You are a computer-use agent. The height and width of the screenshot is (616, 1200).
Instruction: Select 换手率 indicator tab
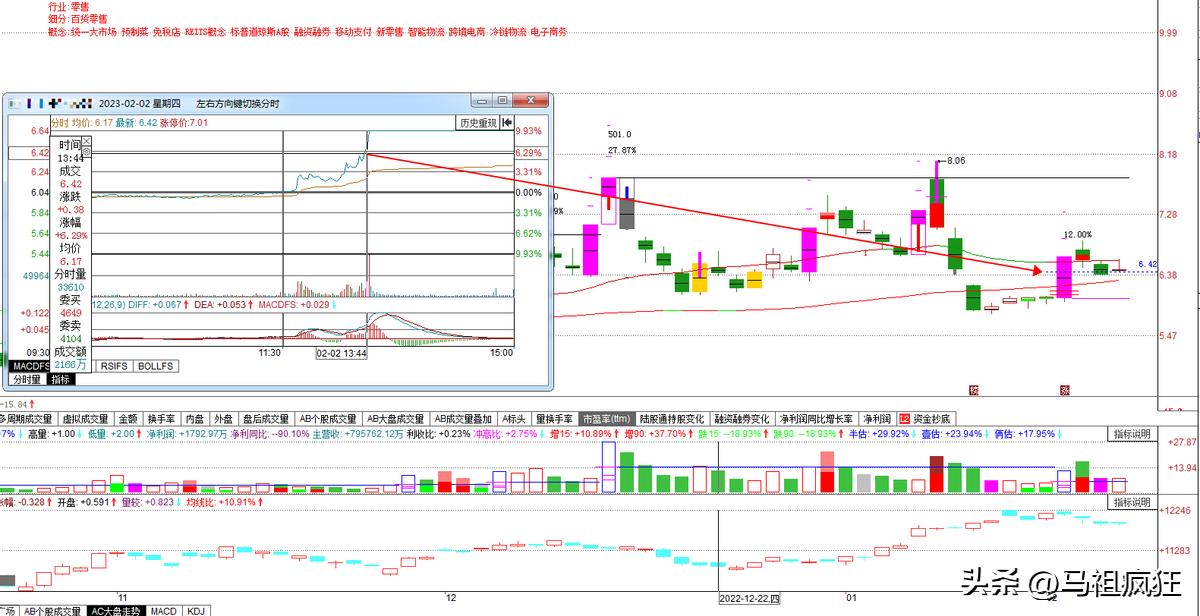click(162, 418)
